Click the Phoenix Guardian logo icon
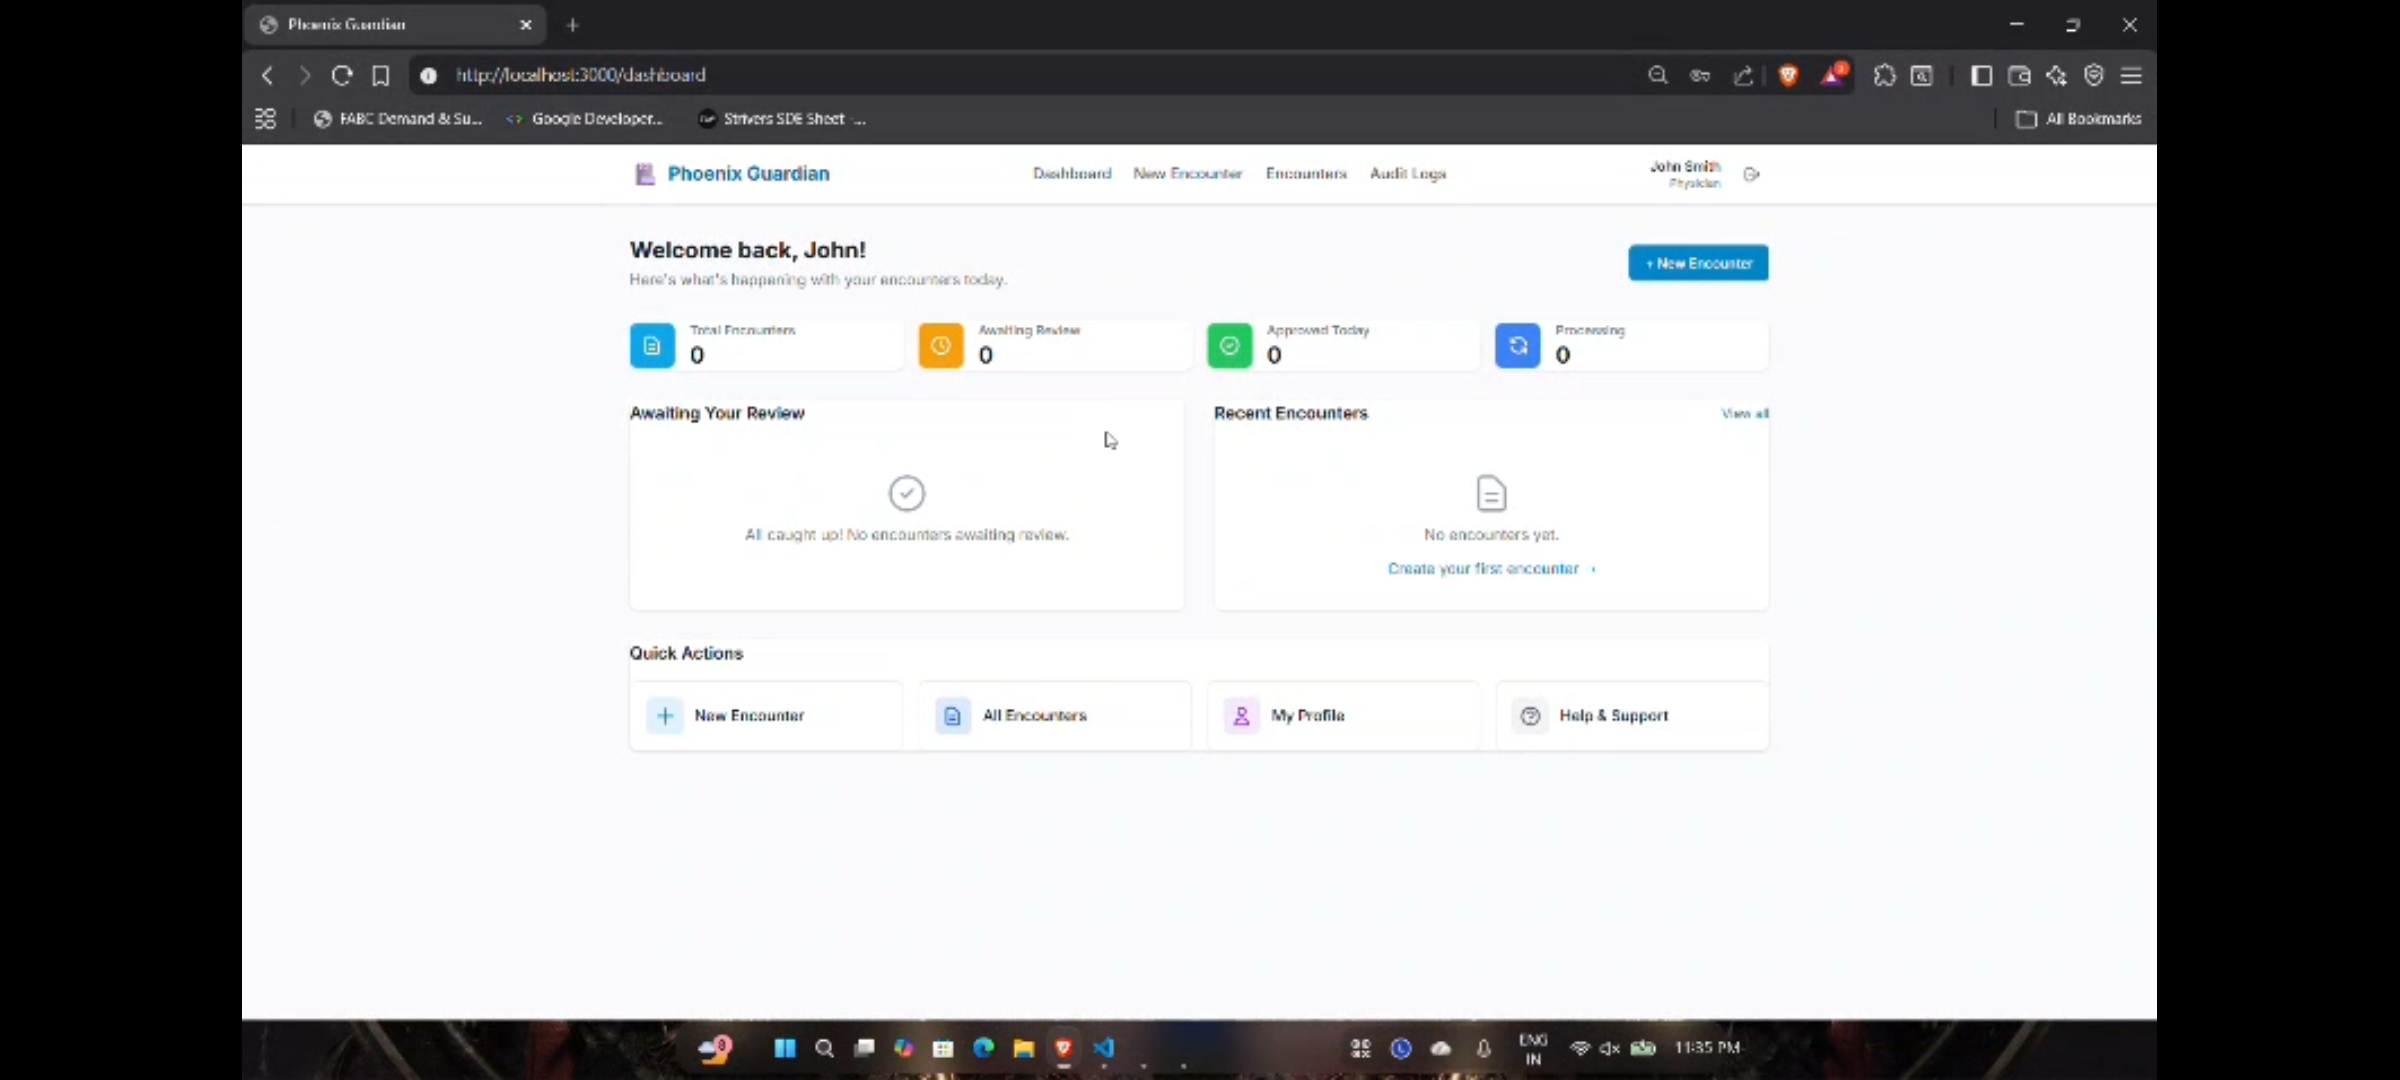This screenshot has width=2400, height=1080. (645, 174)
